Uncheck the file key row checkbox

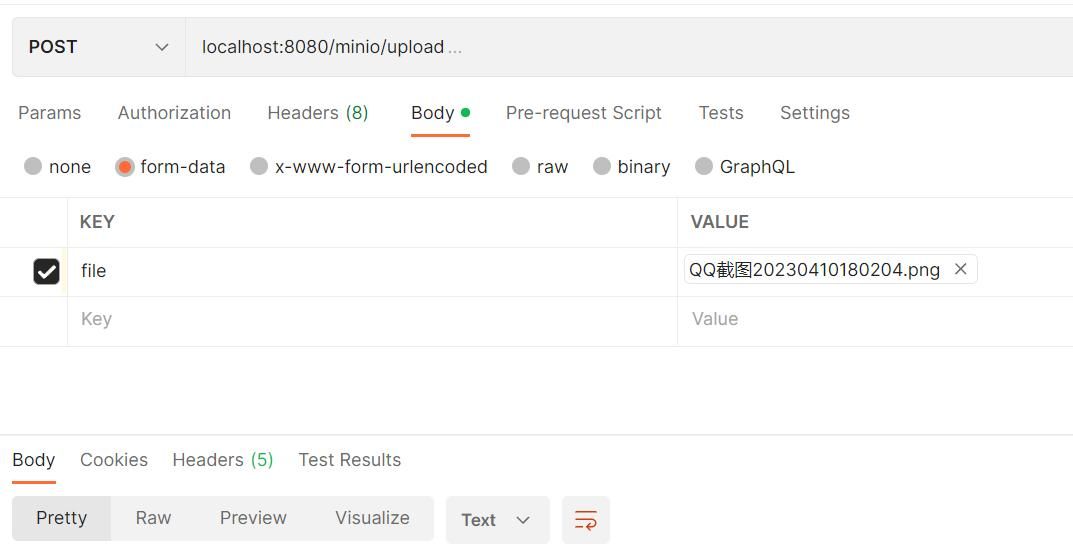click(46, 271)
